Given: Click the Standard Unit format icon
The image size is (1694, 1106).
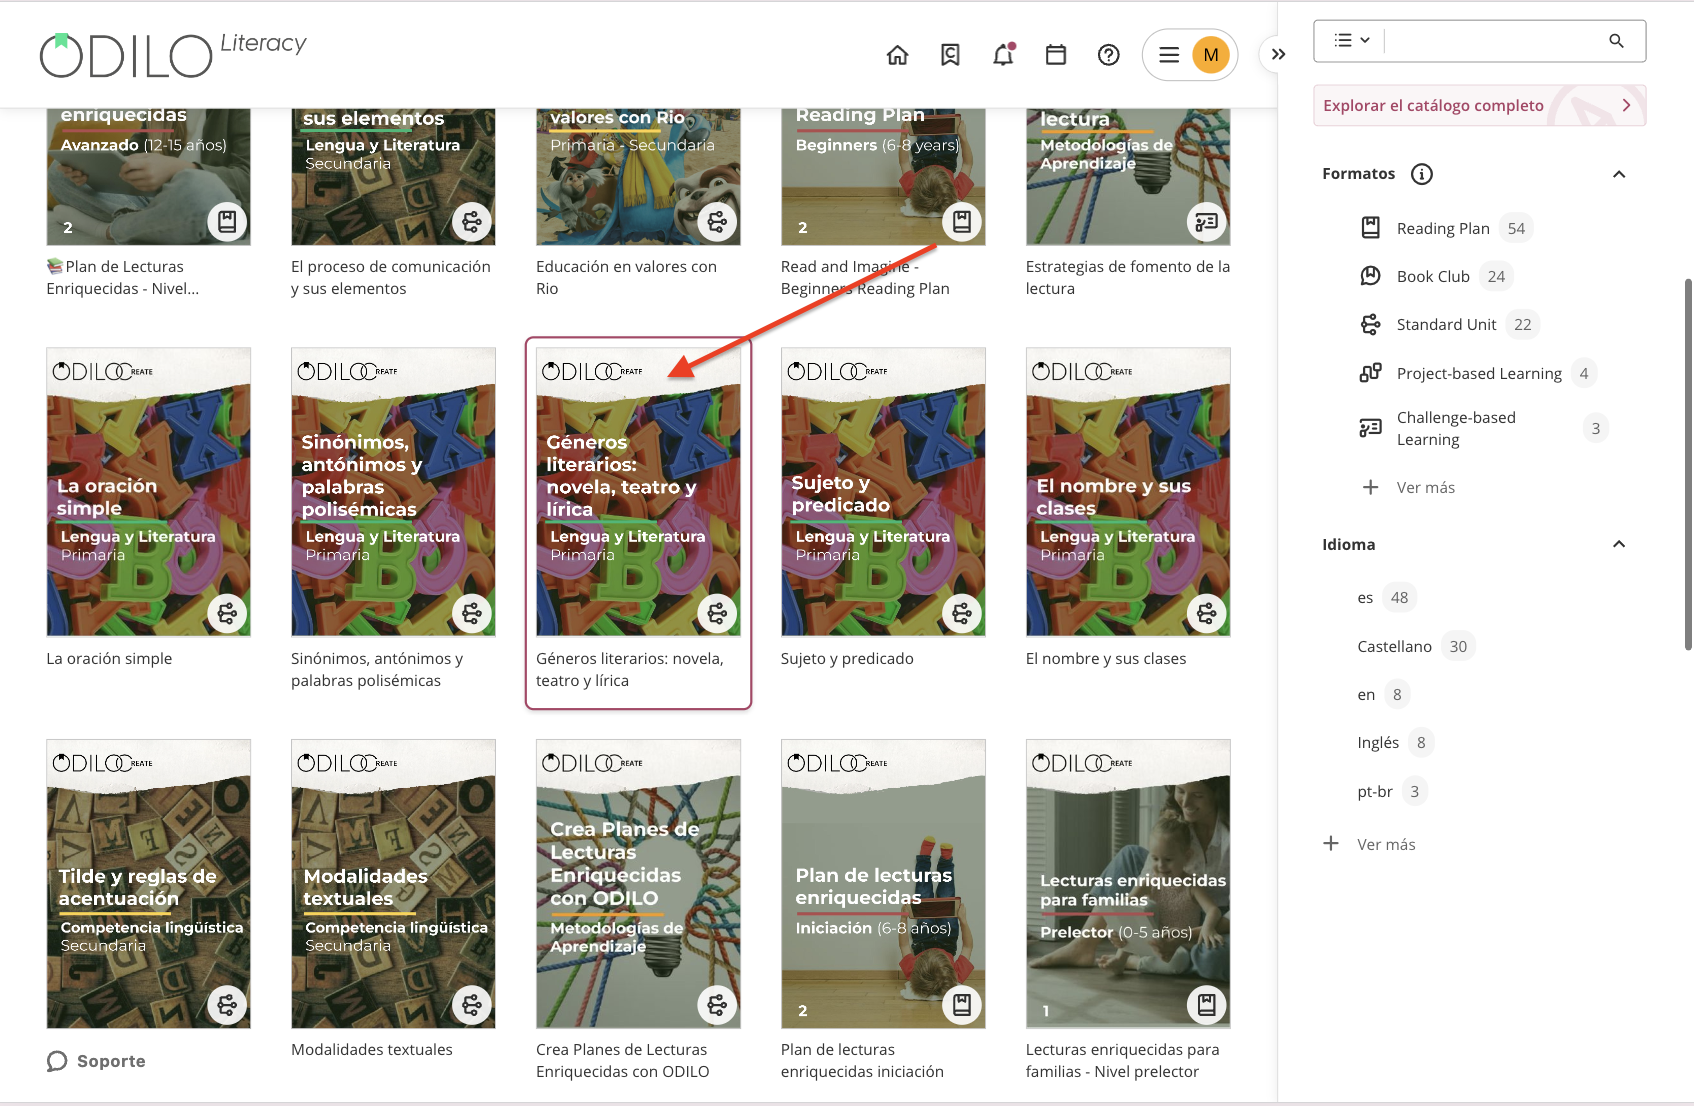Looking at the screenshot, I should (x=1370, y=324).
